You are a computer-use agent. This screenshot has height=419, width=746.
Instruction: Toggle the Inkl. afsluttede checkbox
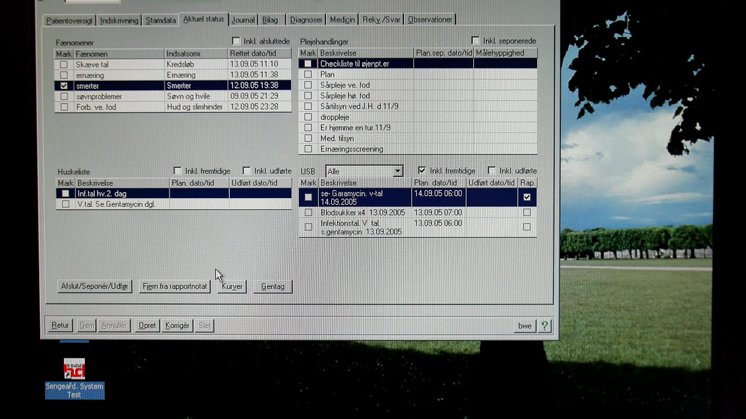click(x=236, y=41)
